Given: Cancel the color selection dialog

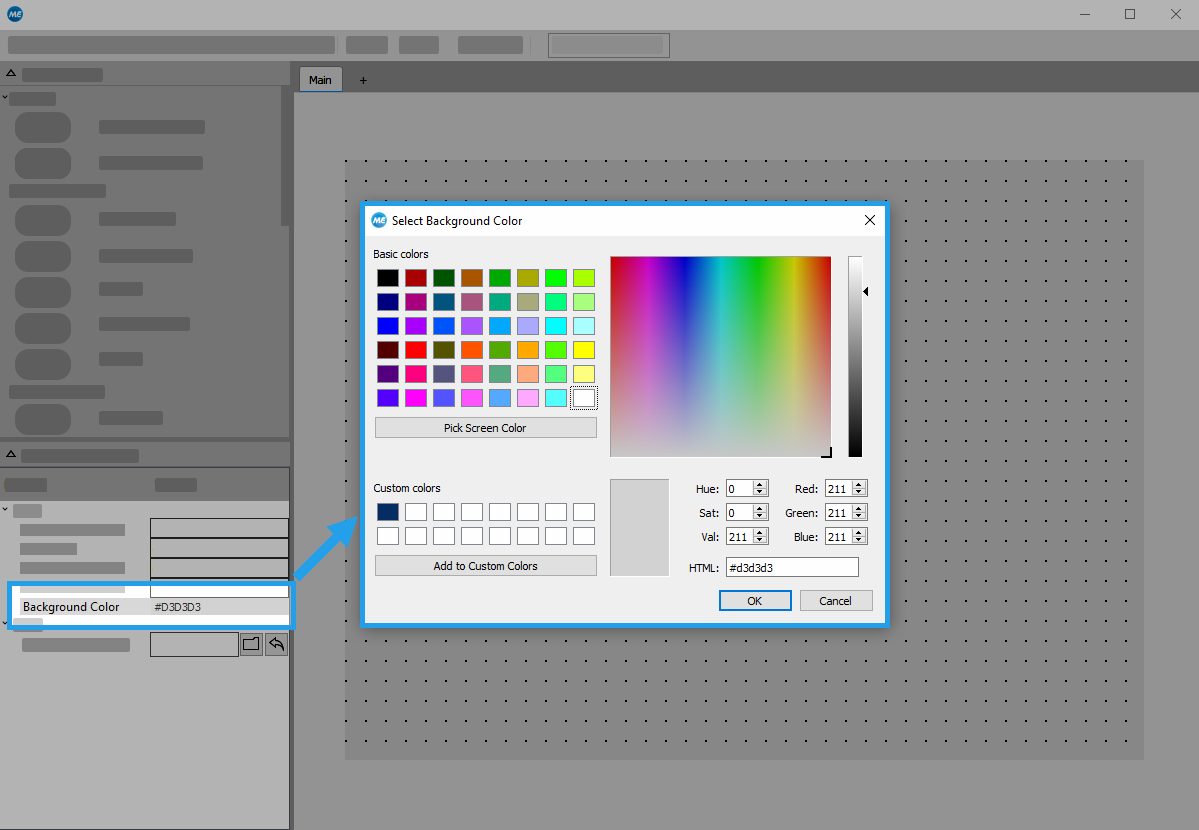Looking at the screenshot, I should pos(835,600).
